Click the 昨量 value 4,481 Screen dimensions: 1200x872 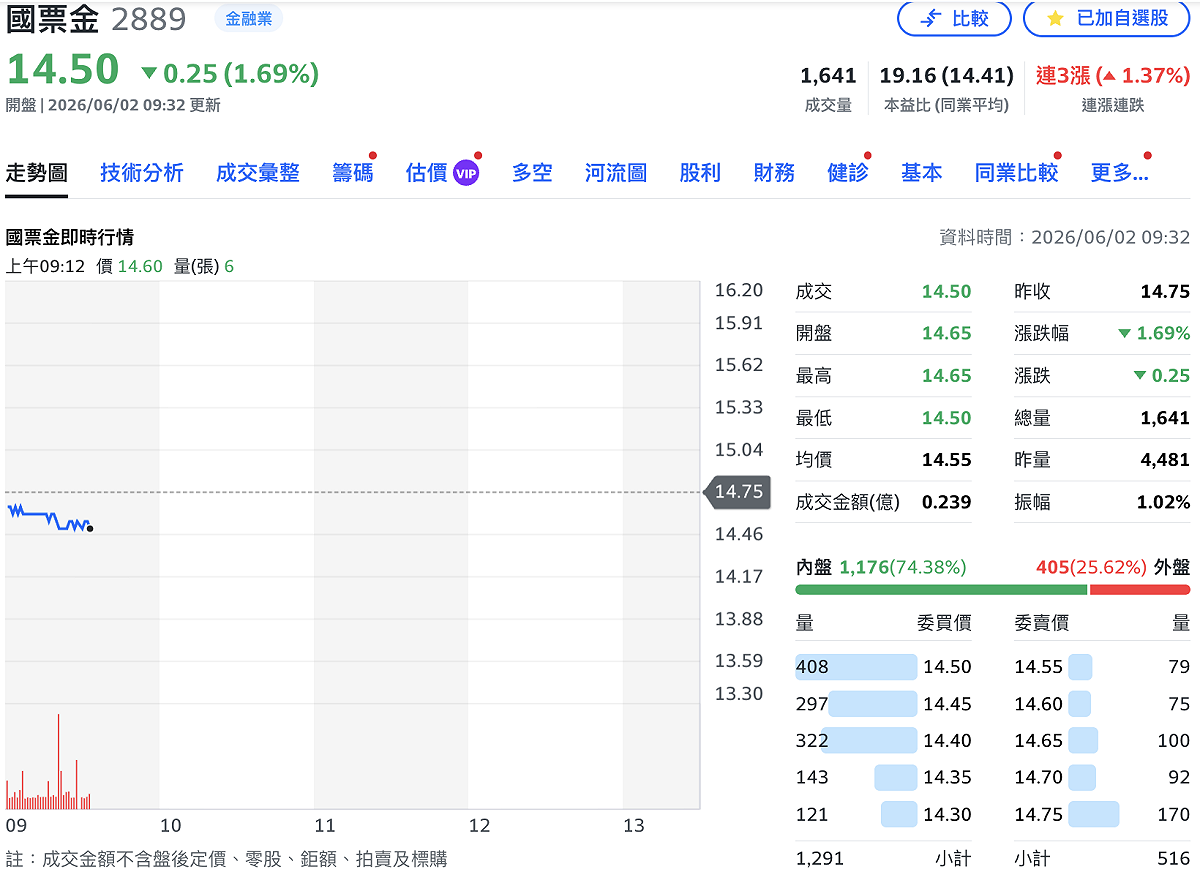coord(1165,460)
